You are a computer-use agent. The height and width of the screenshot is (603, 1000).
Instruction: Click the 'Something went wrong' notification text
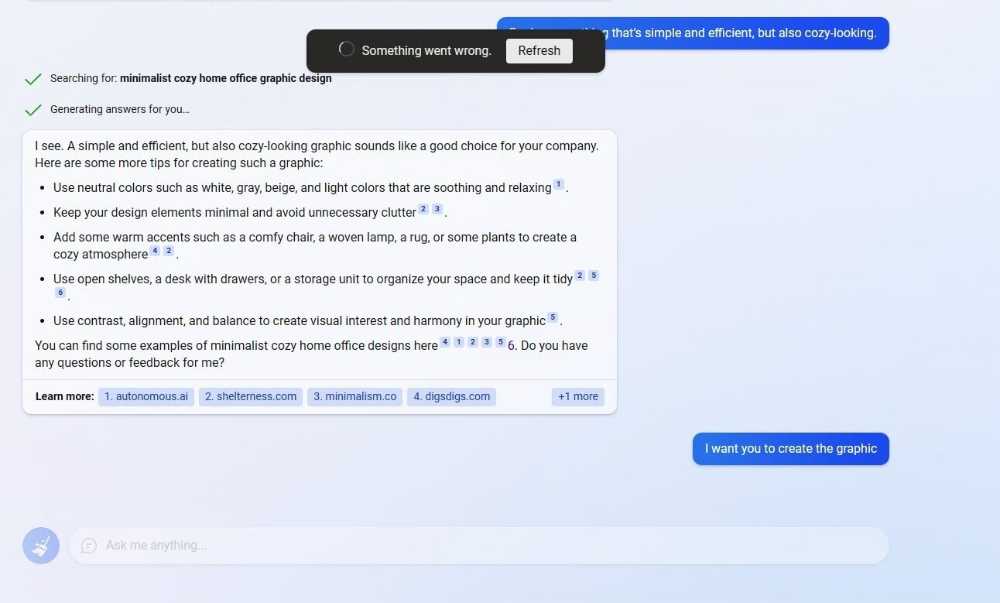(x=426, y=51)
